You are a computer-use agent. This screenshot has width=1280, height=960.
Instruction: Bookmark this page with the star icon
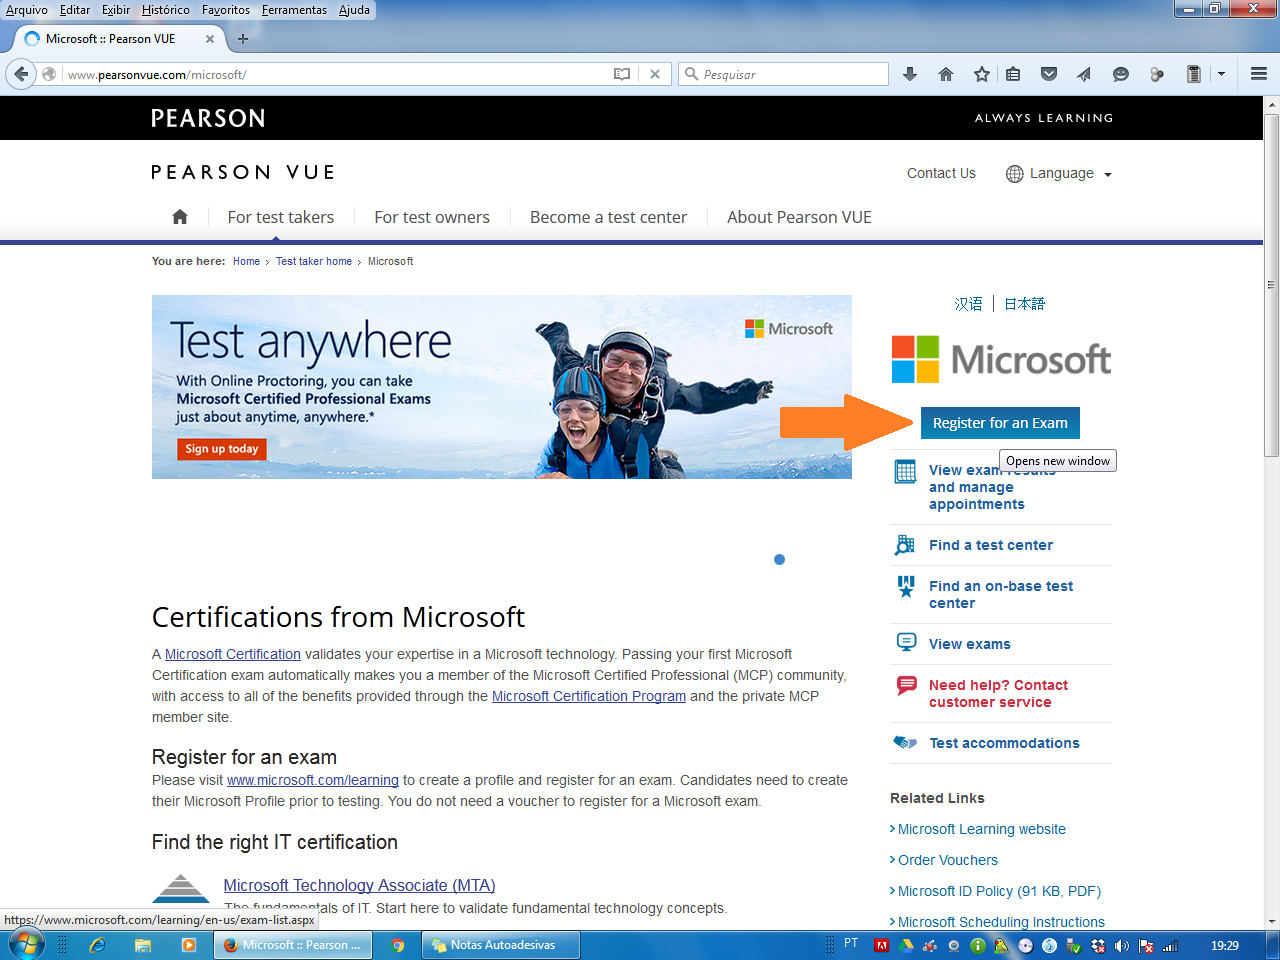click(982, 74)
